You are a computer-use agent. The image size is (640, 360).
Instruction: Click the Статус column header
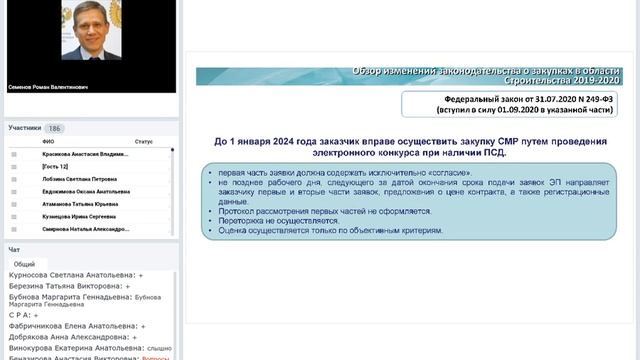144,142
